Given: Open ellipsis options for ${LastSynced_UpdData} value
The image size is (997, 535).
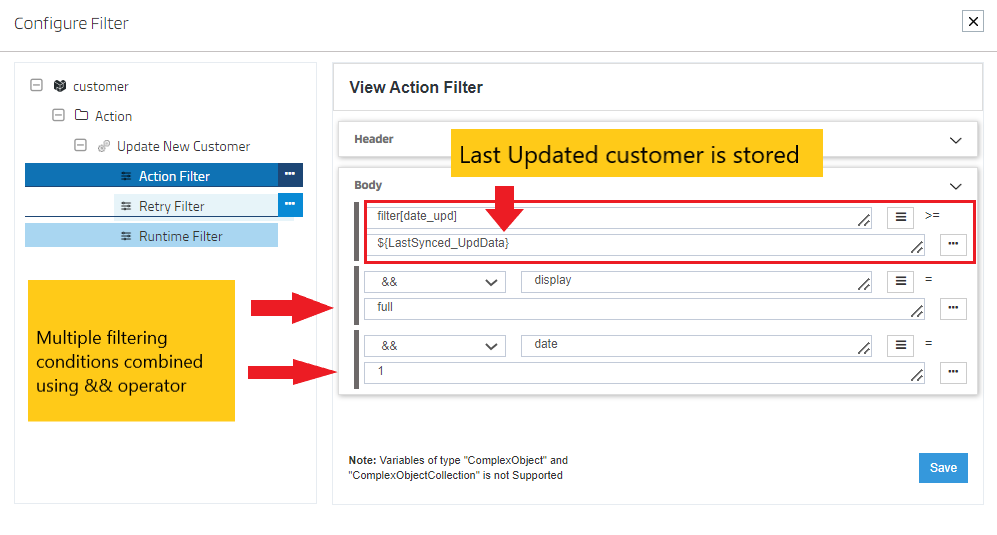Looking at the screenshot, I should [x=952, y=244].
